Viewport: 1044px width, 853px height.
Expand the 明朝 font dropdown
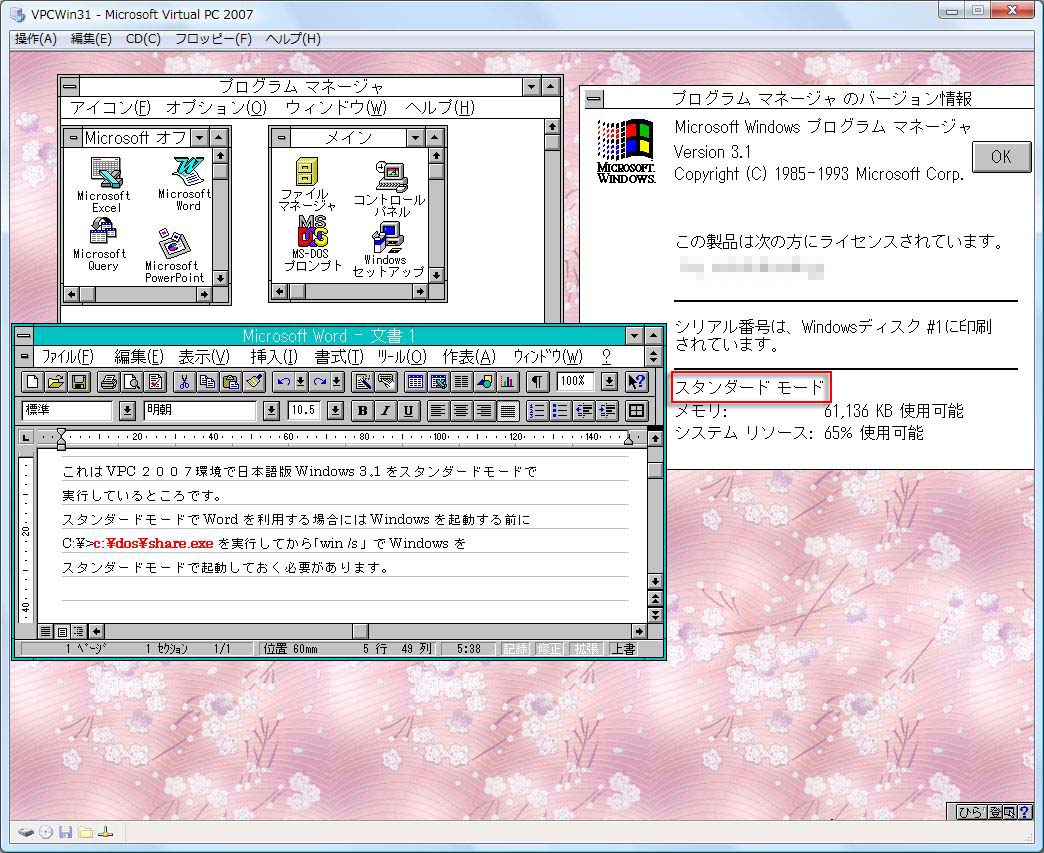[271, 411]
